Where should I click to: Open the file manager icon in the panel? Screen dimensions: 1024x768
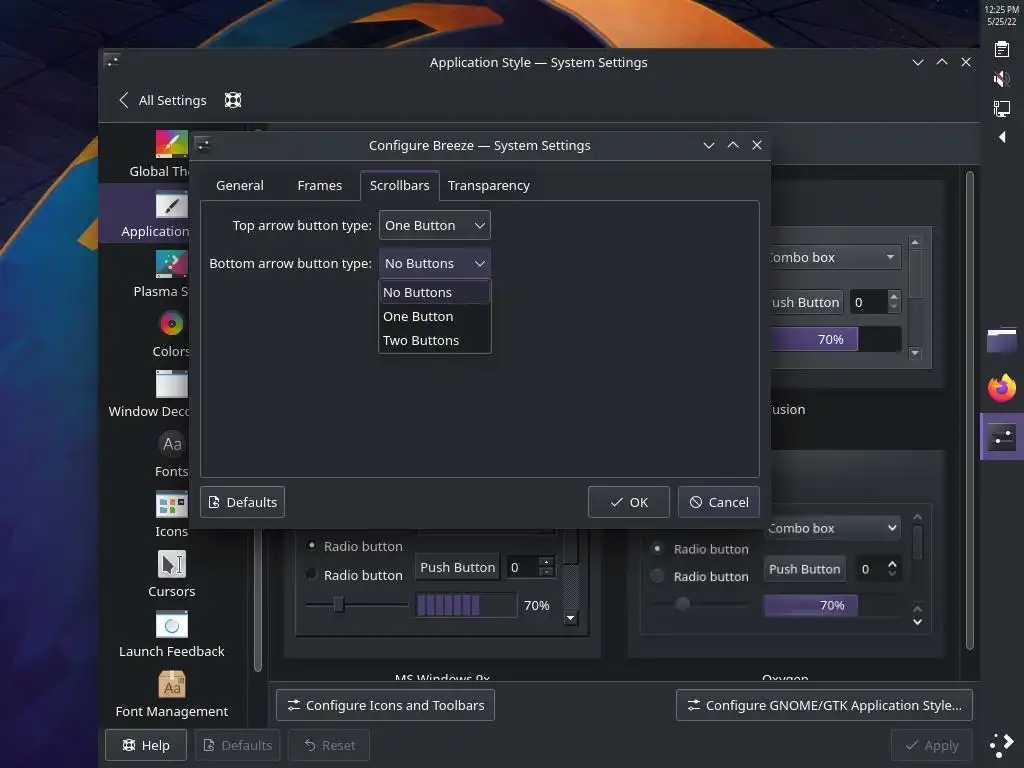(1002, 340)
